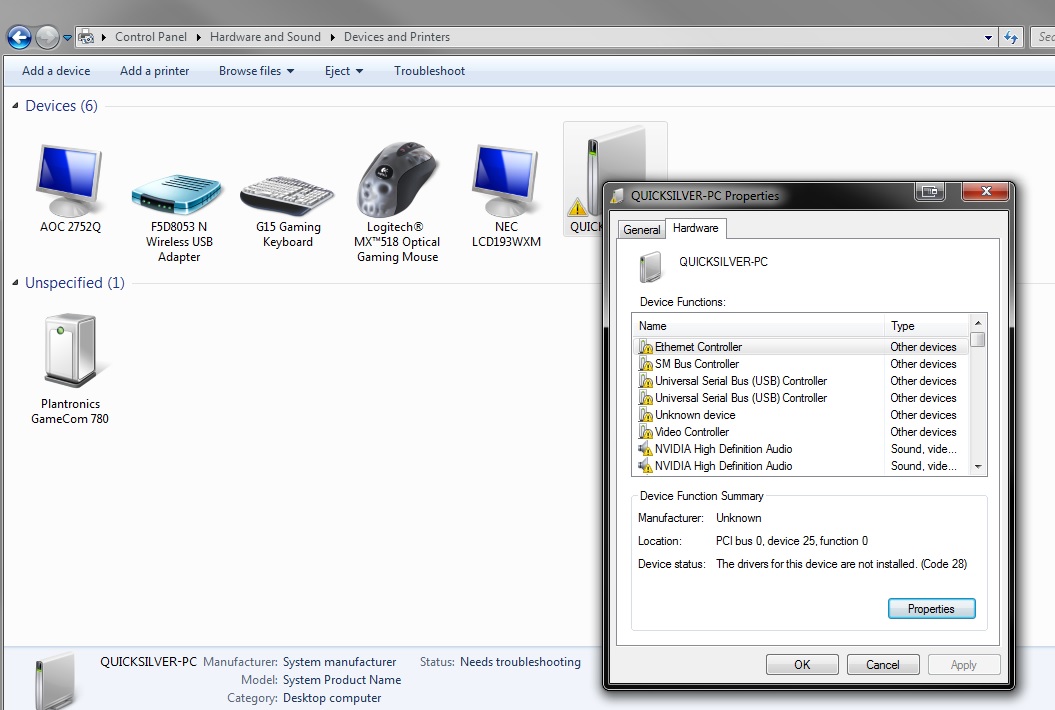Screen dimensions: 1055x710
Task: Click the Back navigation arrow
Action: pyautogui.click(x=20, y=37)
